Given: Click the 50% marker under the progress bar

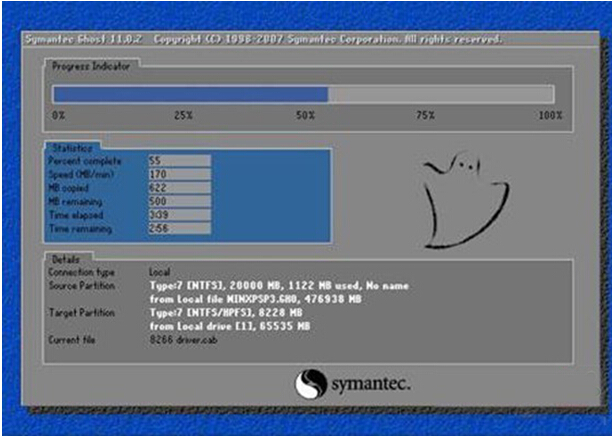Looking at the screenshot, I should (304, 116).
